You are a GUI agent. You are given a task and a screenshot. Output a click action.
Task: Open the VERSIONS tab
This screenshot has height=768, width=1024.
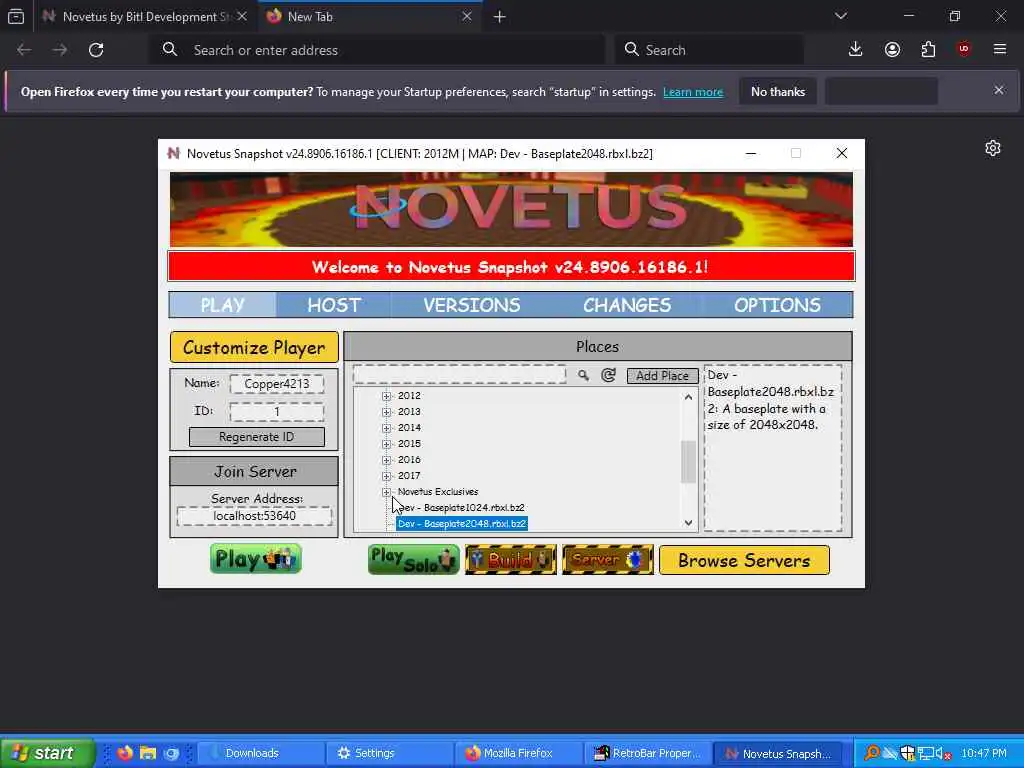coord(472,305)
